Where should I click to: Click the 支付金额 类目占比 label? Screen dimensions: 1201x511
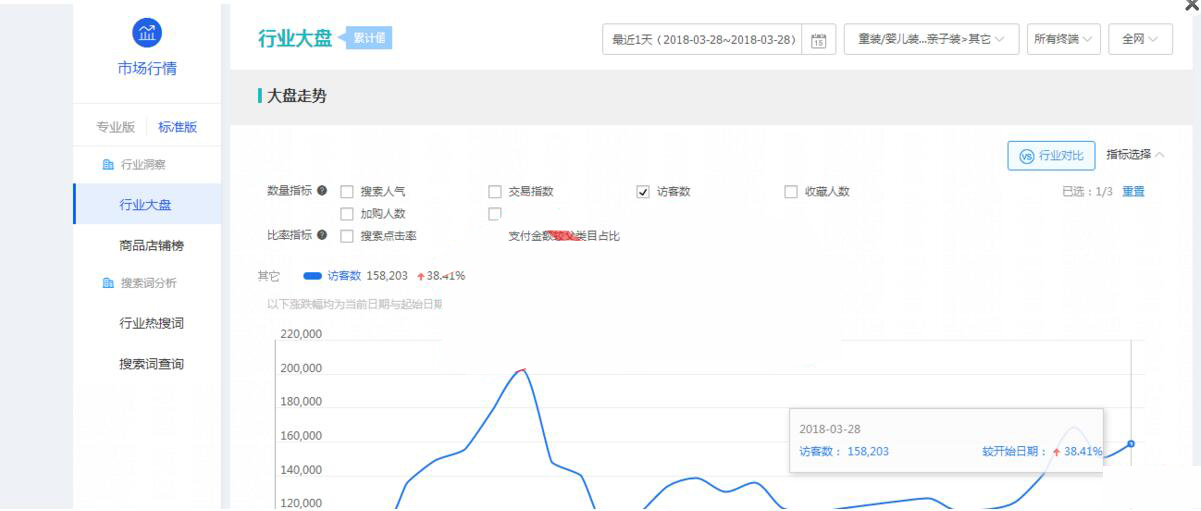coord(565,236)
